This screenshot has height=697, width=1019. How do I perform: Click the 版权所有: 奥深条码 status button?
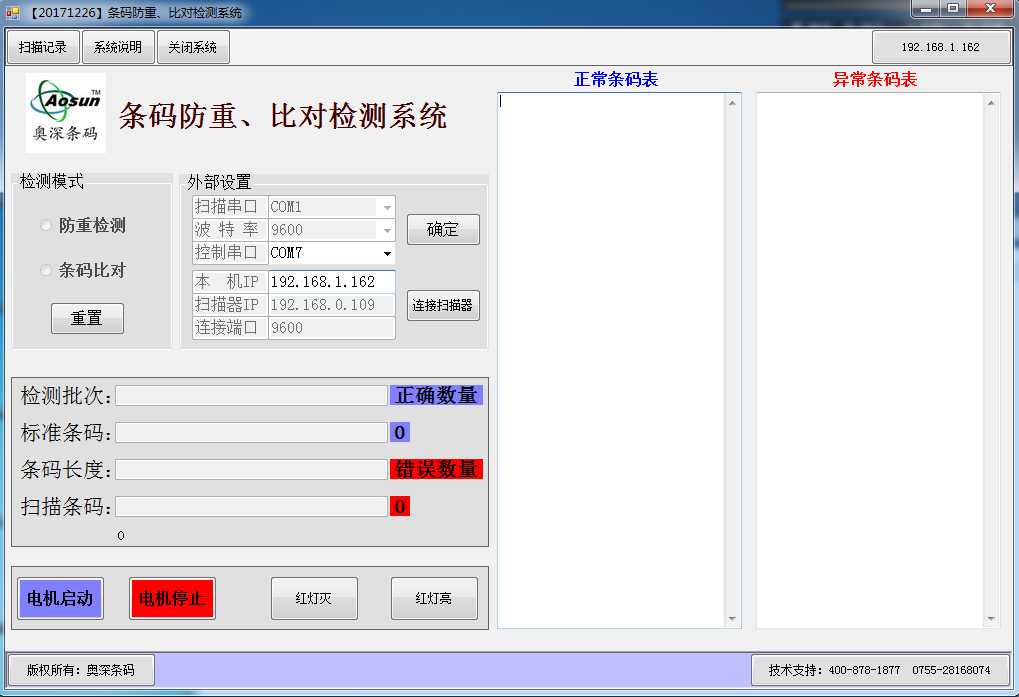pyautogui.click(x=81, y=670)
